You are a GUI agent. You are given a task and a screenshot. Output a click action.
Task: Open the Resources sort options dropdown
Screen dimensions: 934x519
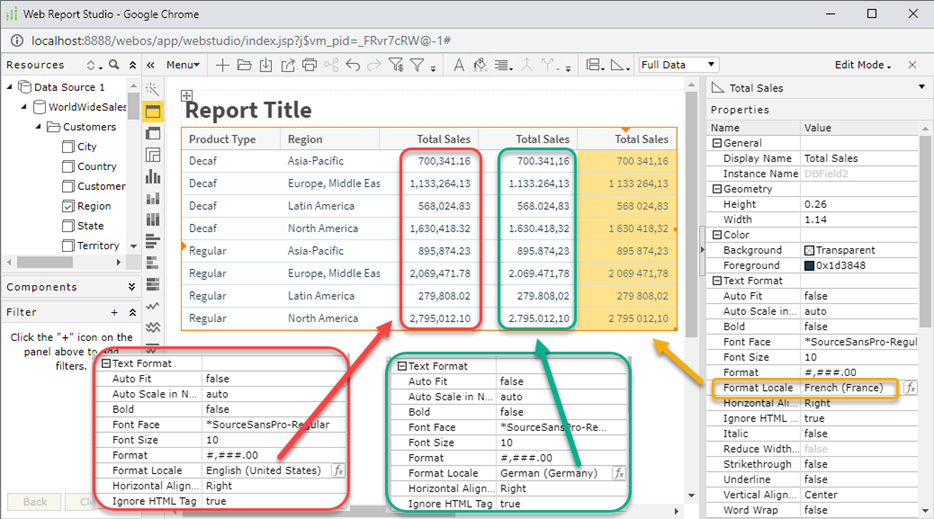coord(94,65)
